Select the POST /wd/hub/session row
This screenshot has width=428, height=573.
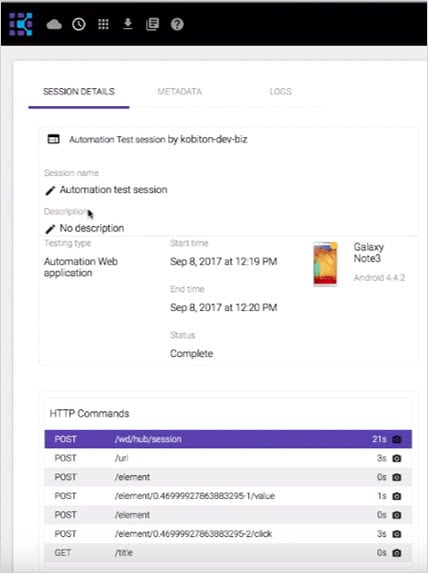point(228,439)
